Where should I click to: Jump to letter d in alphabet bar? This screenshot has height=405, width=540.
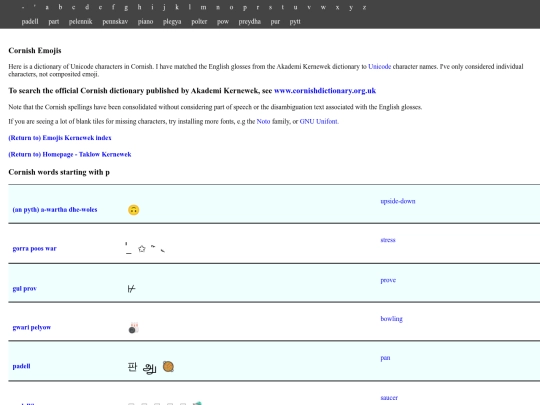point(87,7)
